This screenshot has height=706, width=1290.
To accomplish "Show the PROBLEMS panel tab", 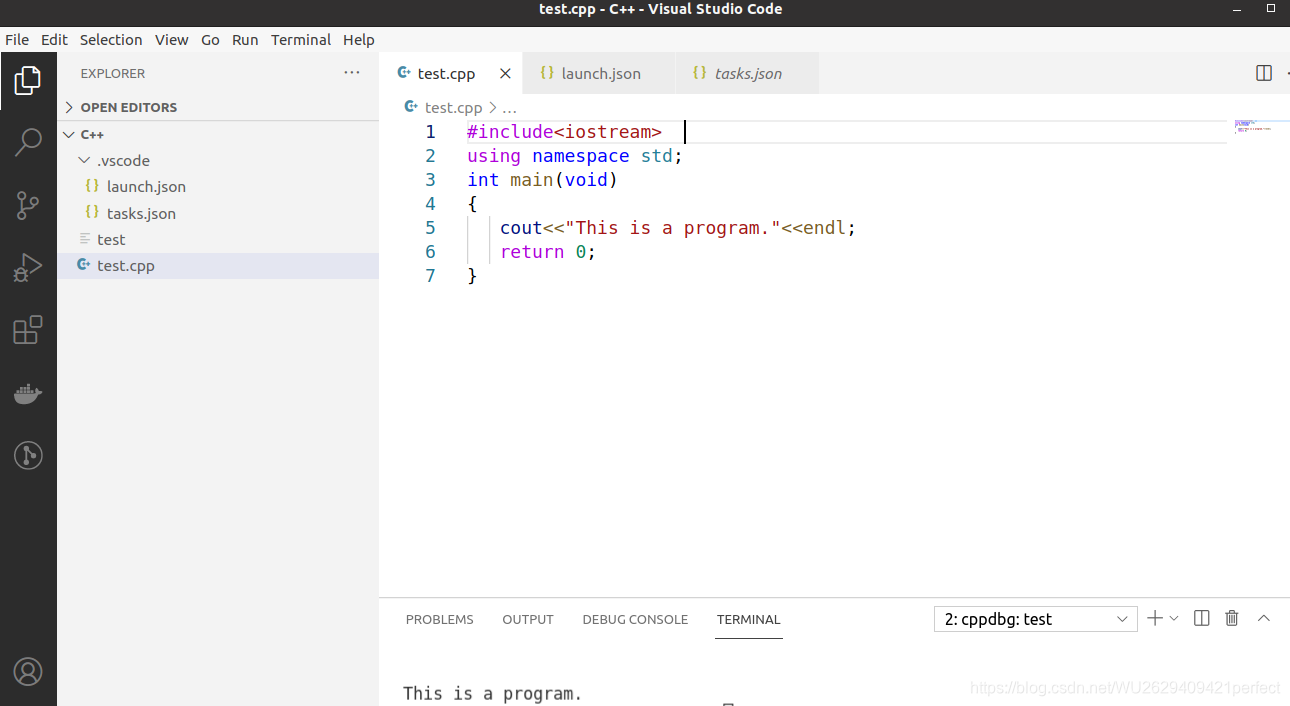I will pyautogui.click(x=440, y=619).
